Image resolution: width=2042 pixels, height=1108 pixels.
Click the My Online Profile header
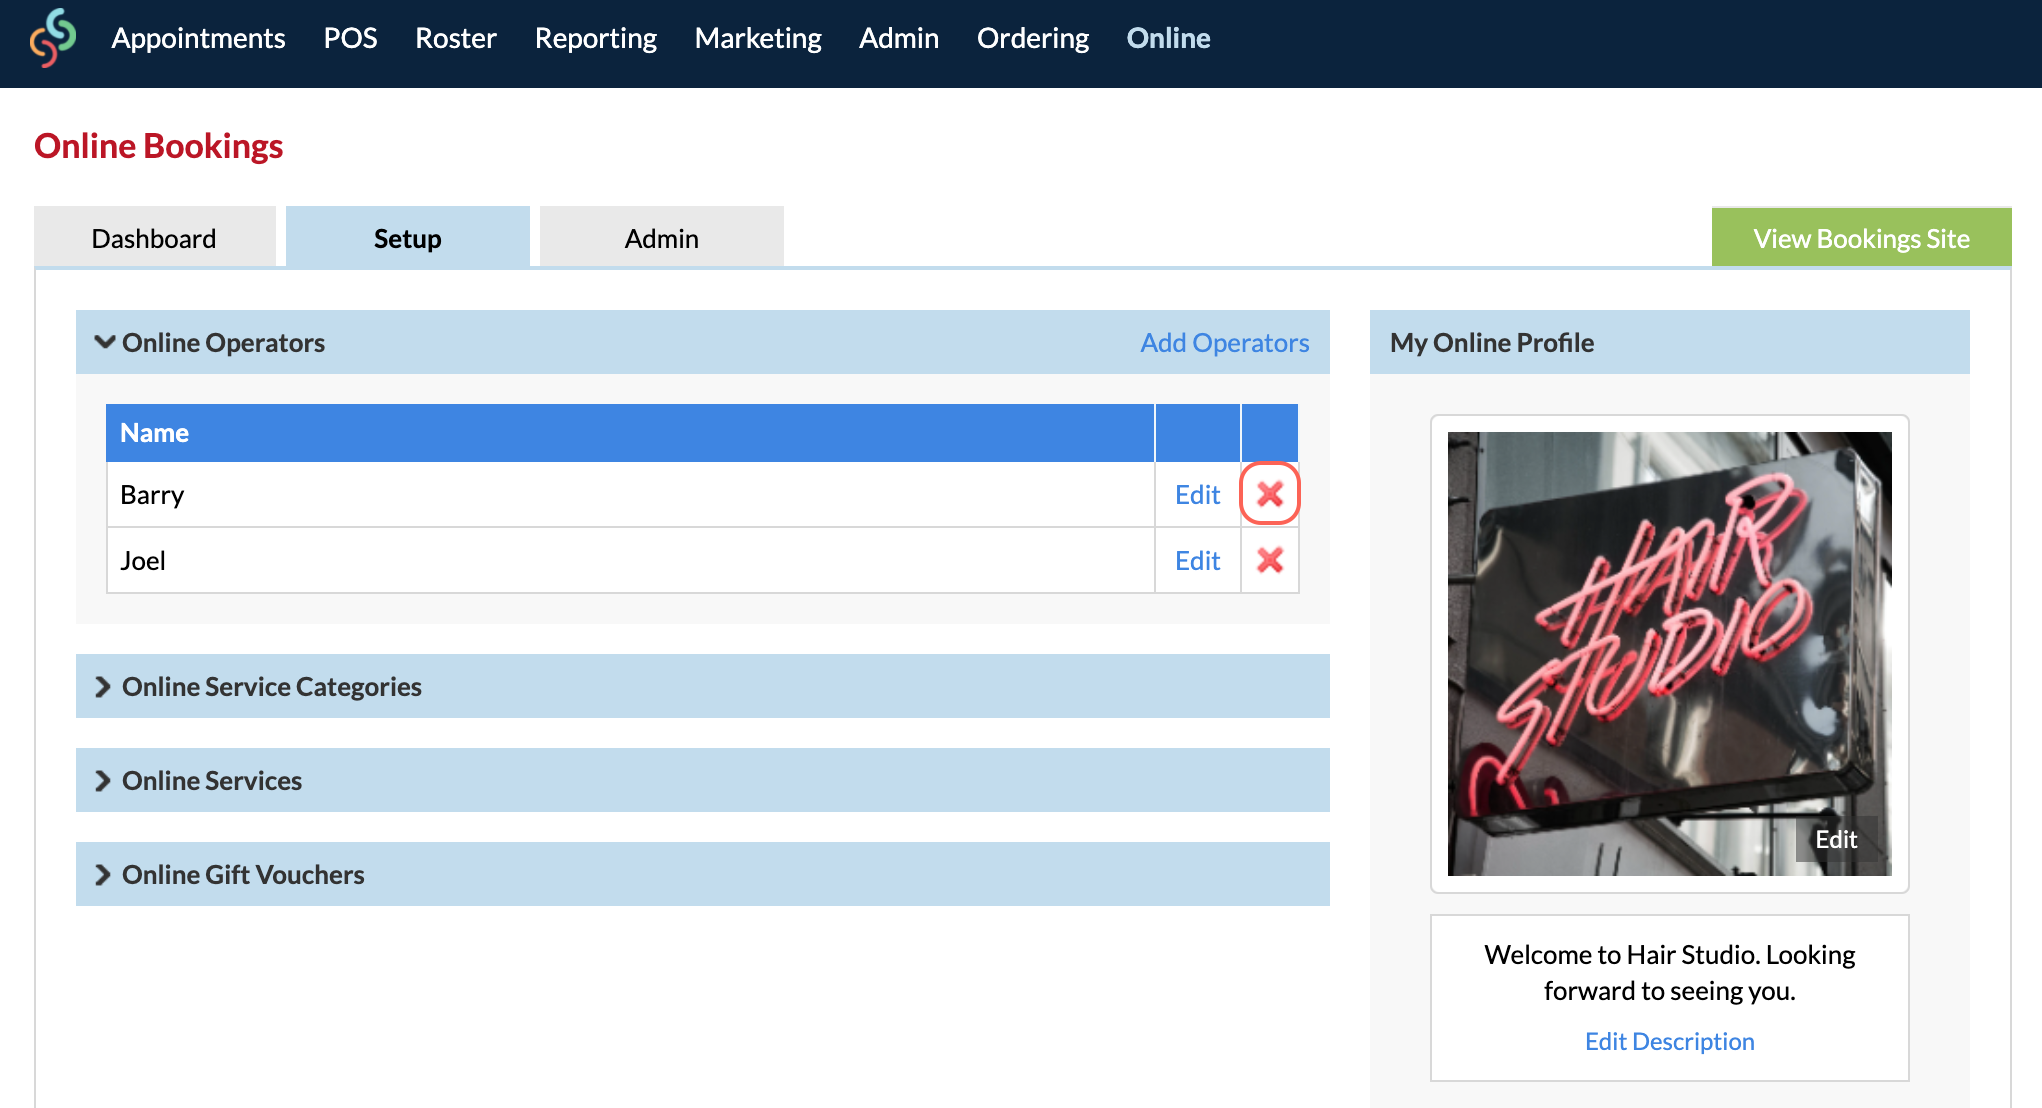coord(1670,342)
